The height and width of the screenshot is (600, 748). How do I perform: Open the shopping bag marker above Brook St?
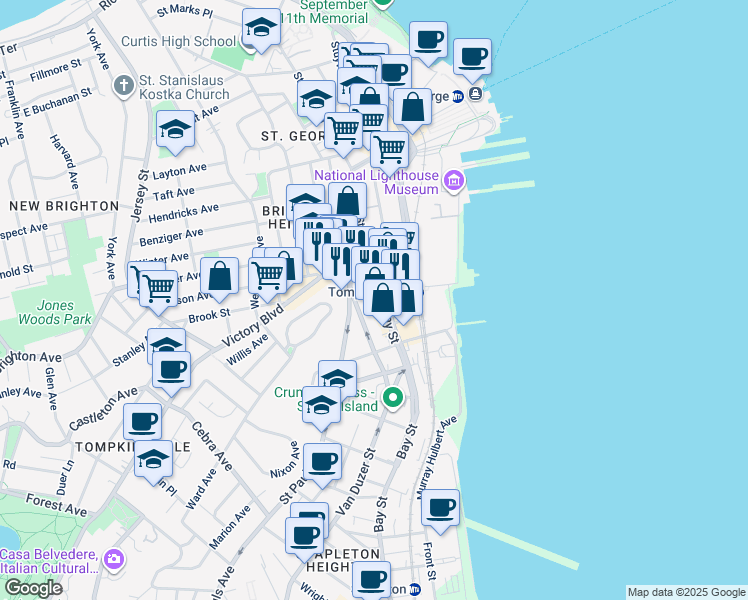pos(219,277)
